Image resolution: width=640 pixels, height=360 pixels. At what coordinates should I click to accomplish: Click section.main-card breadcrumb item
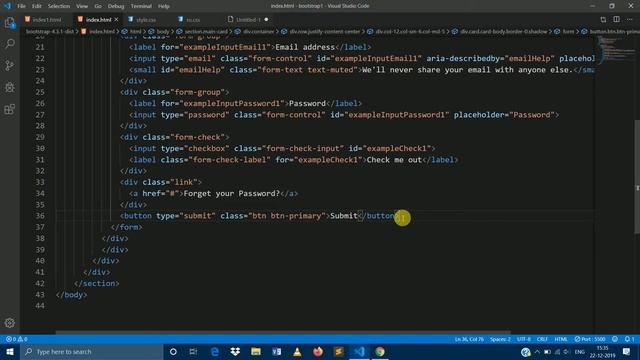(206, 31)
